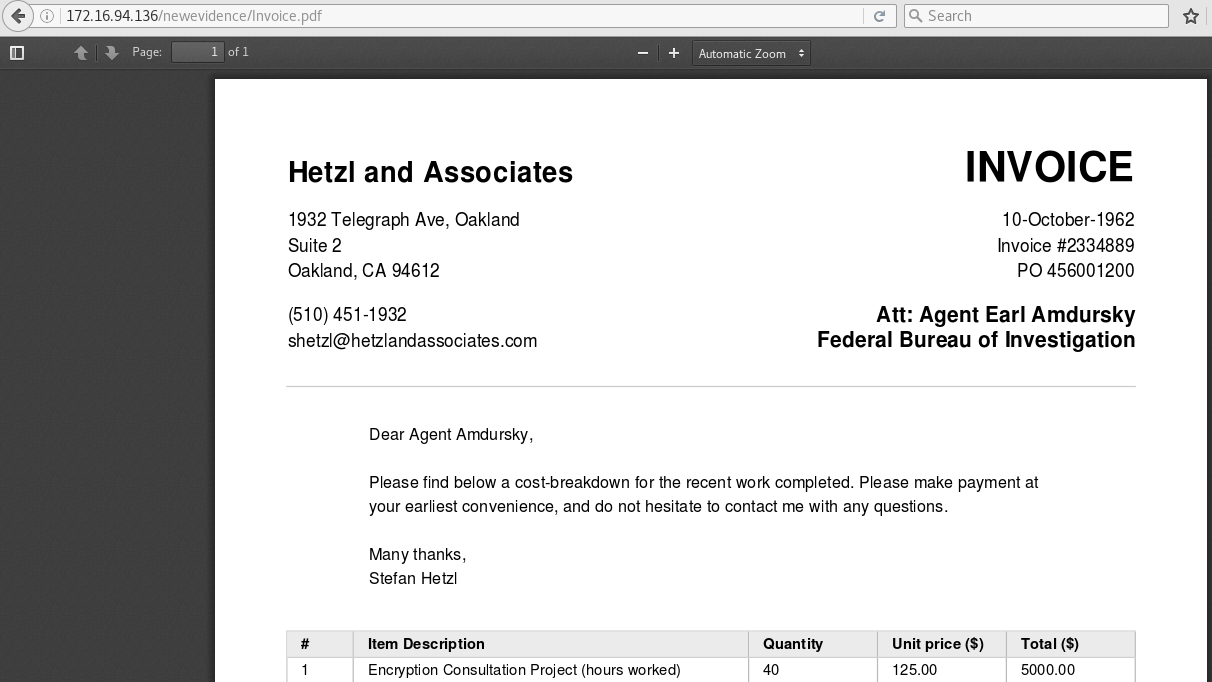Click the browser back arrow button

point(17,16)
